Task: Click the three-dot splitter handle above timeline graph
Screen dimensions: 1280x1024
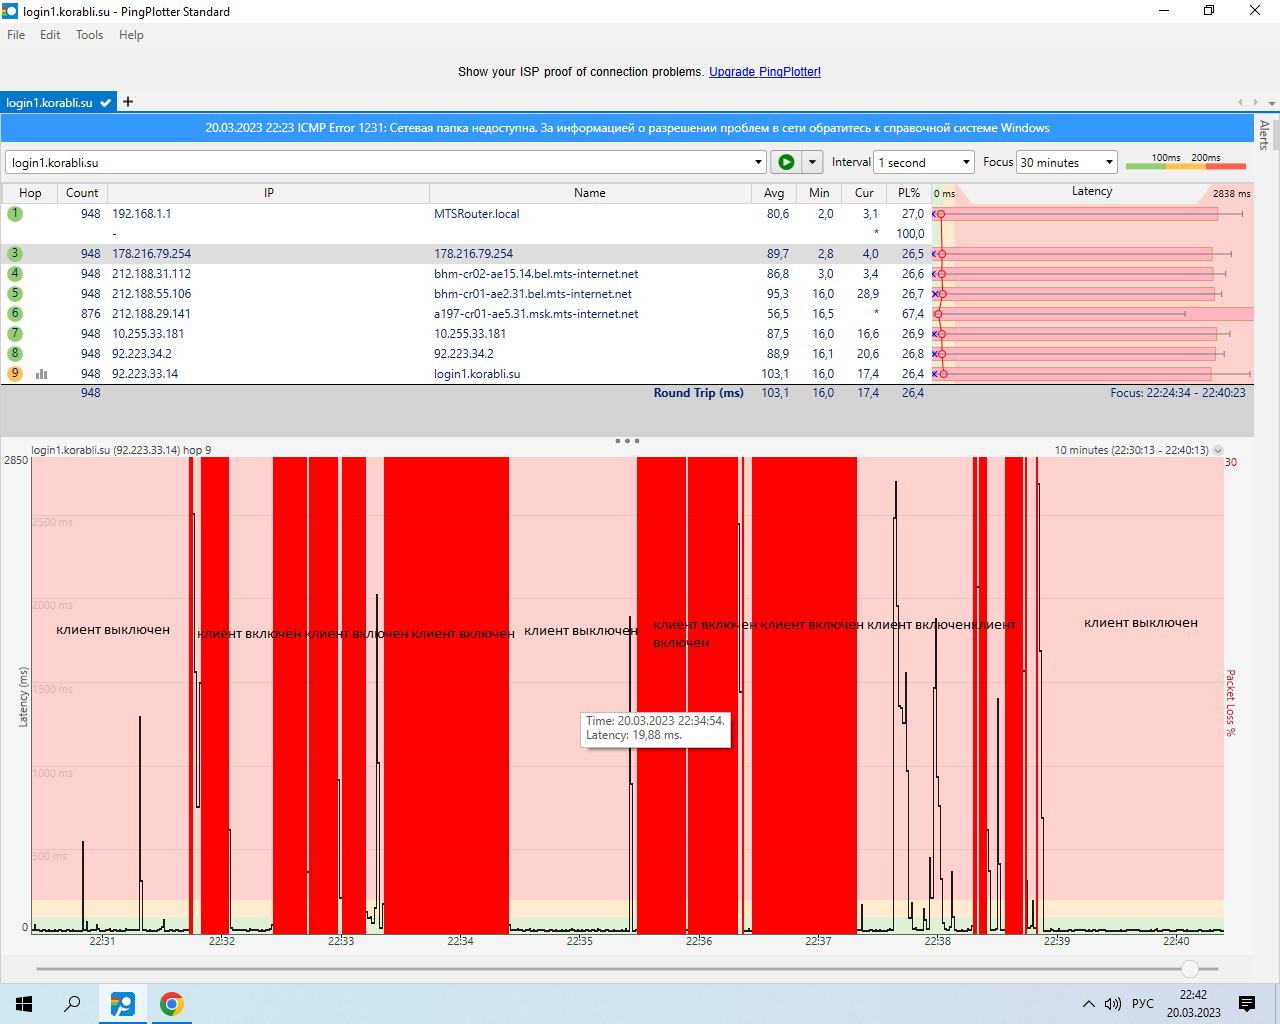Action: [627, 440]
